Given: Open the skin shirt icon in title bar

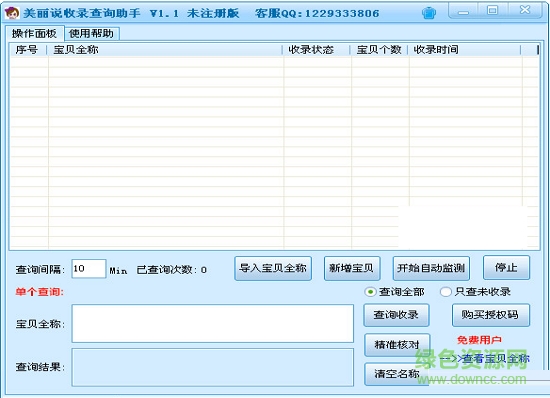Looking at the screenshot, I should click(x=429, y=13).
